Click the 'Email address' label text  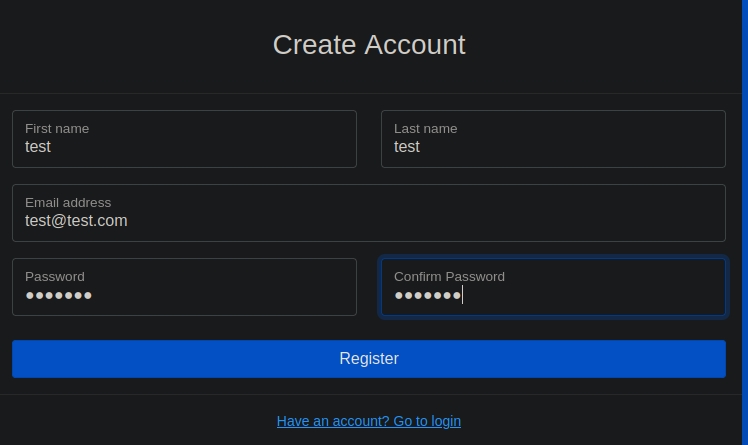(x=68, y=202)
